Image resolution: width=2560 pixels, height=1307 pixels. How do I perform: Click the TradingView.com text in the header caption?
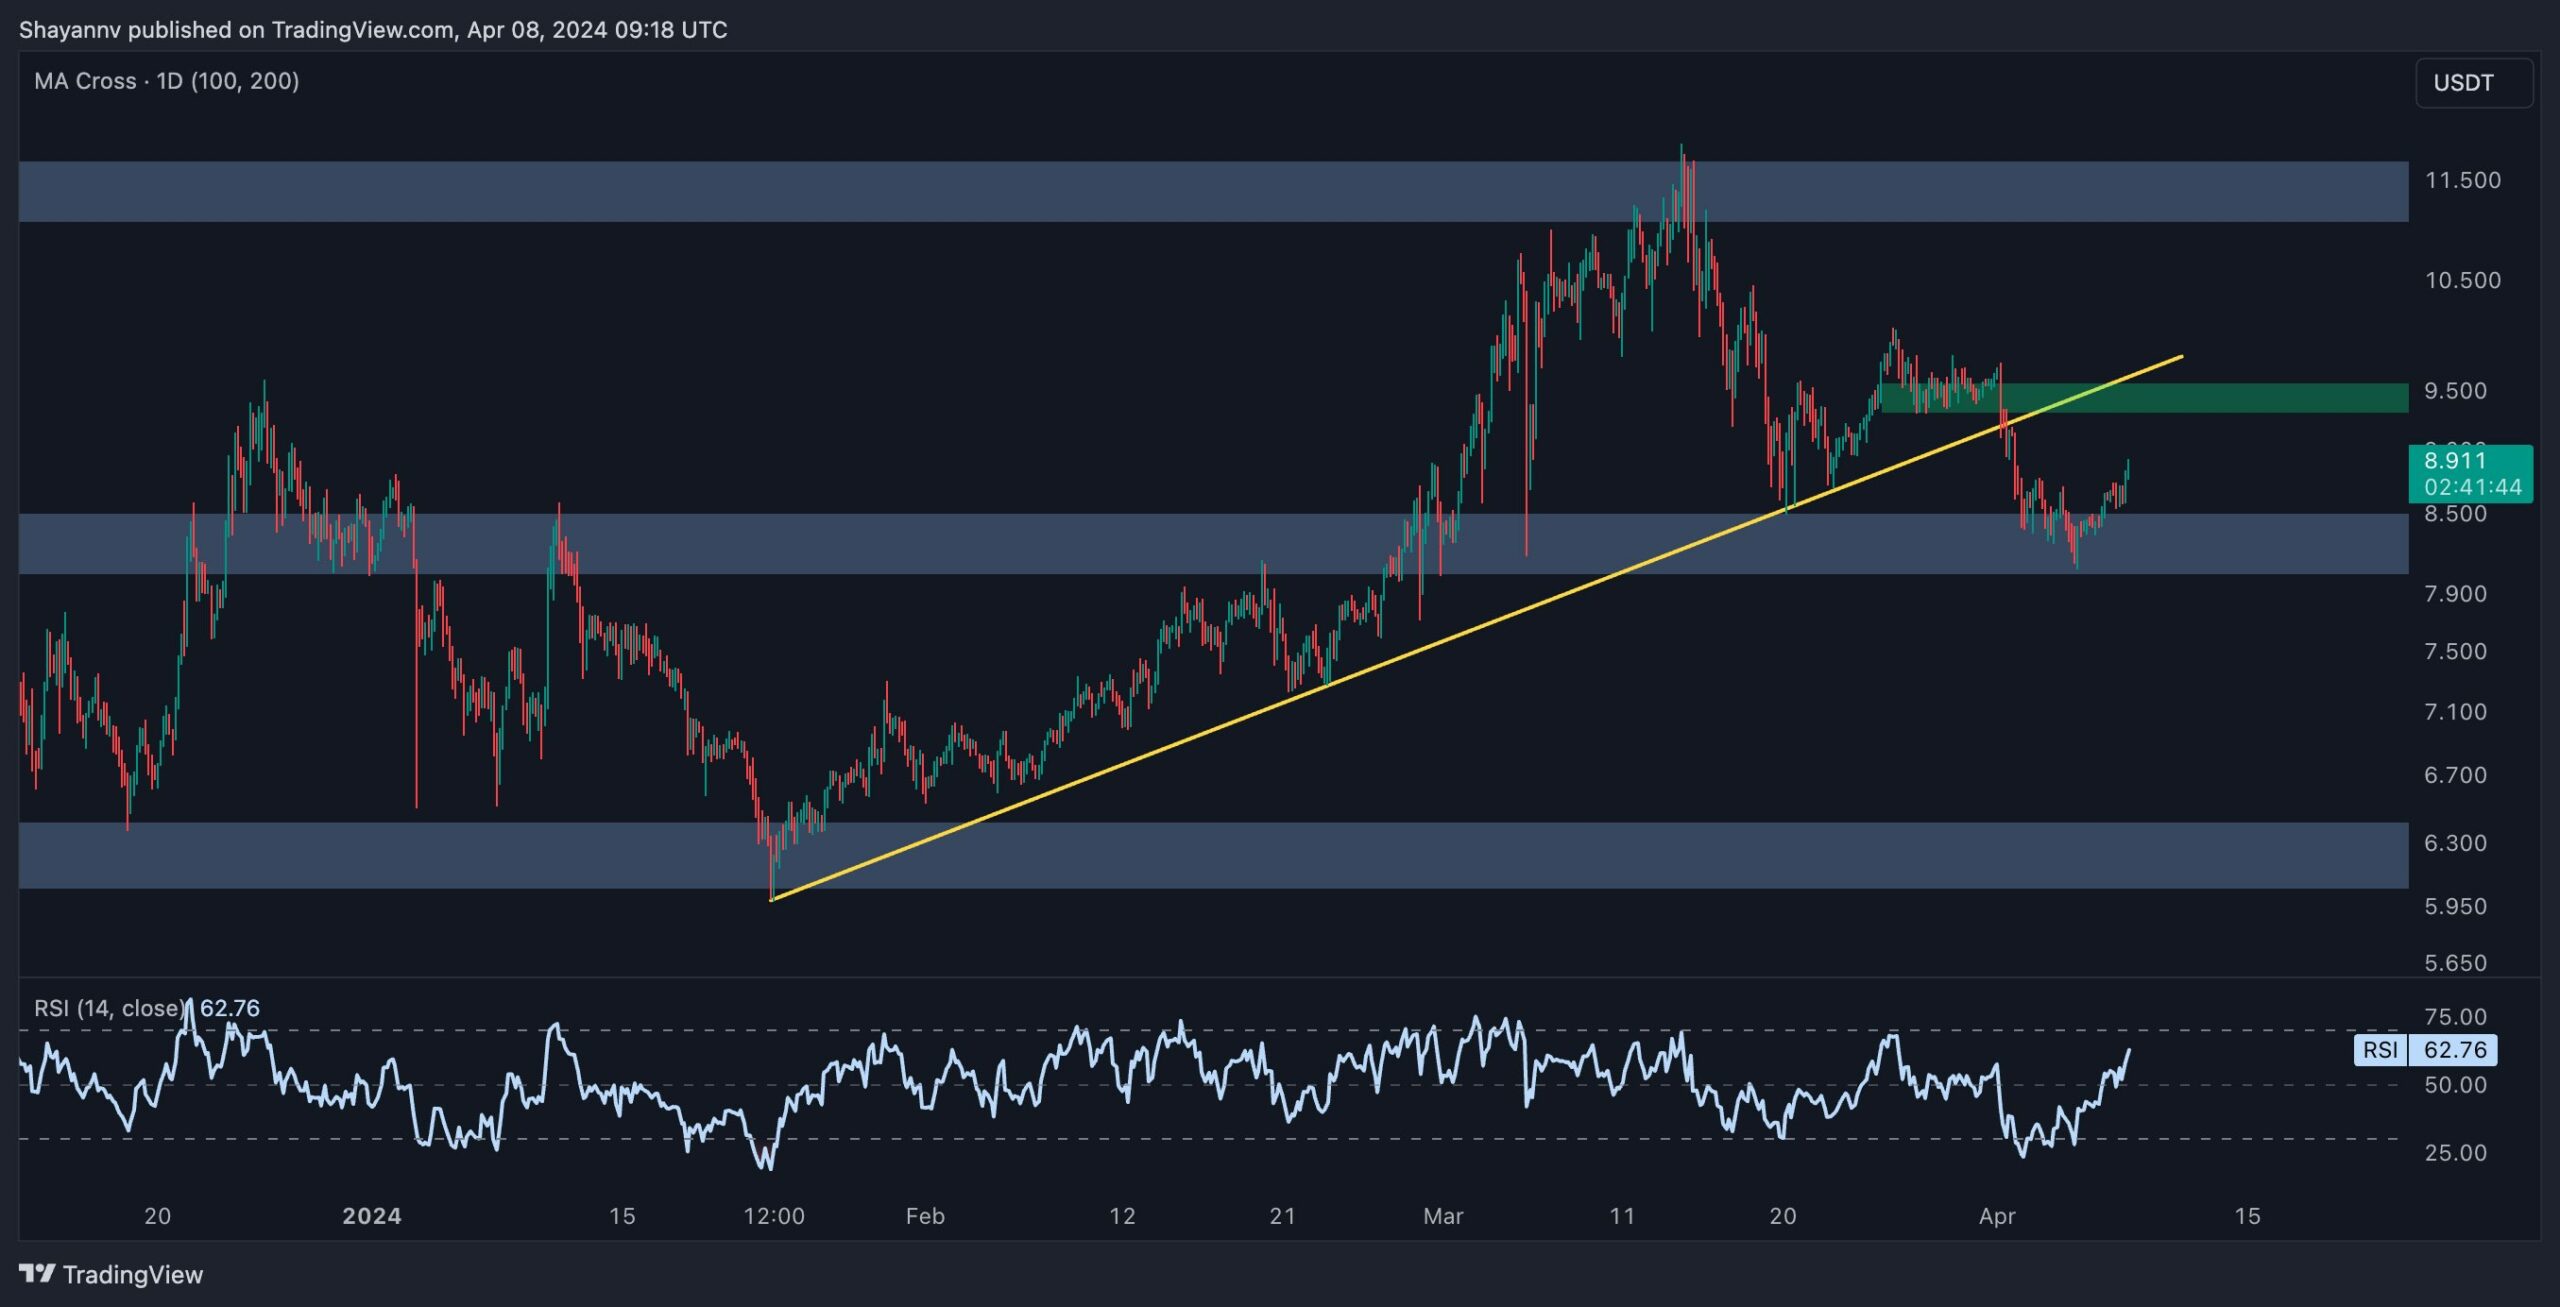pyautogui.click(x=362, y=30)
